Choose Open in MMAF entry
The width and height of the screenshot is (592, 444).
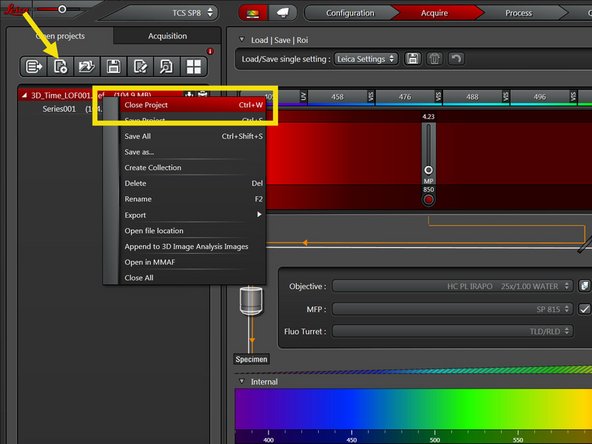tap(193, 262)
